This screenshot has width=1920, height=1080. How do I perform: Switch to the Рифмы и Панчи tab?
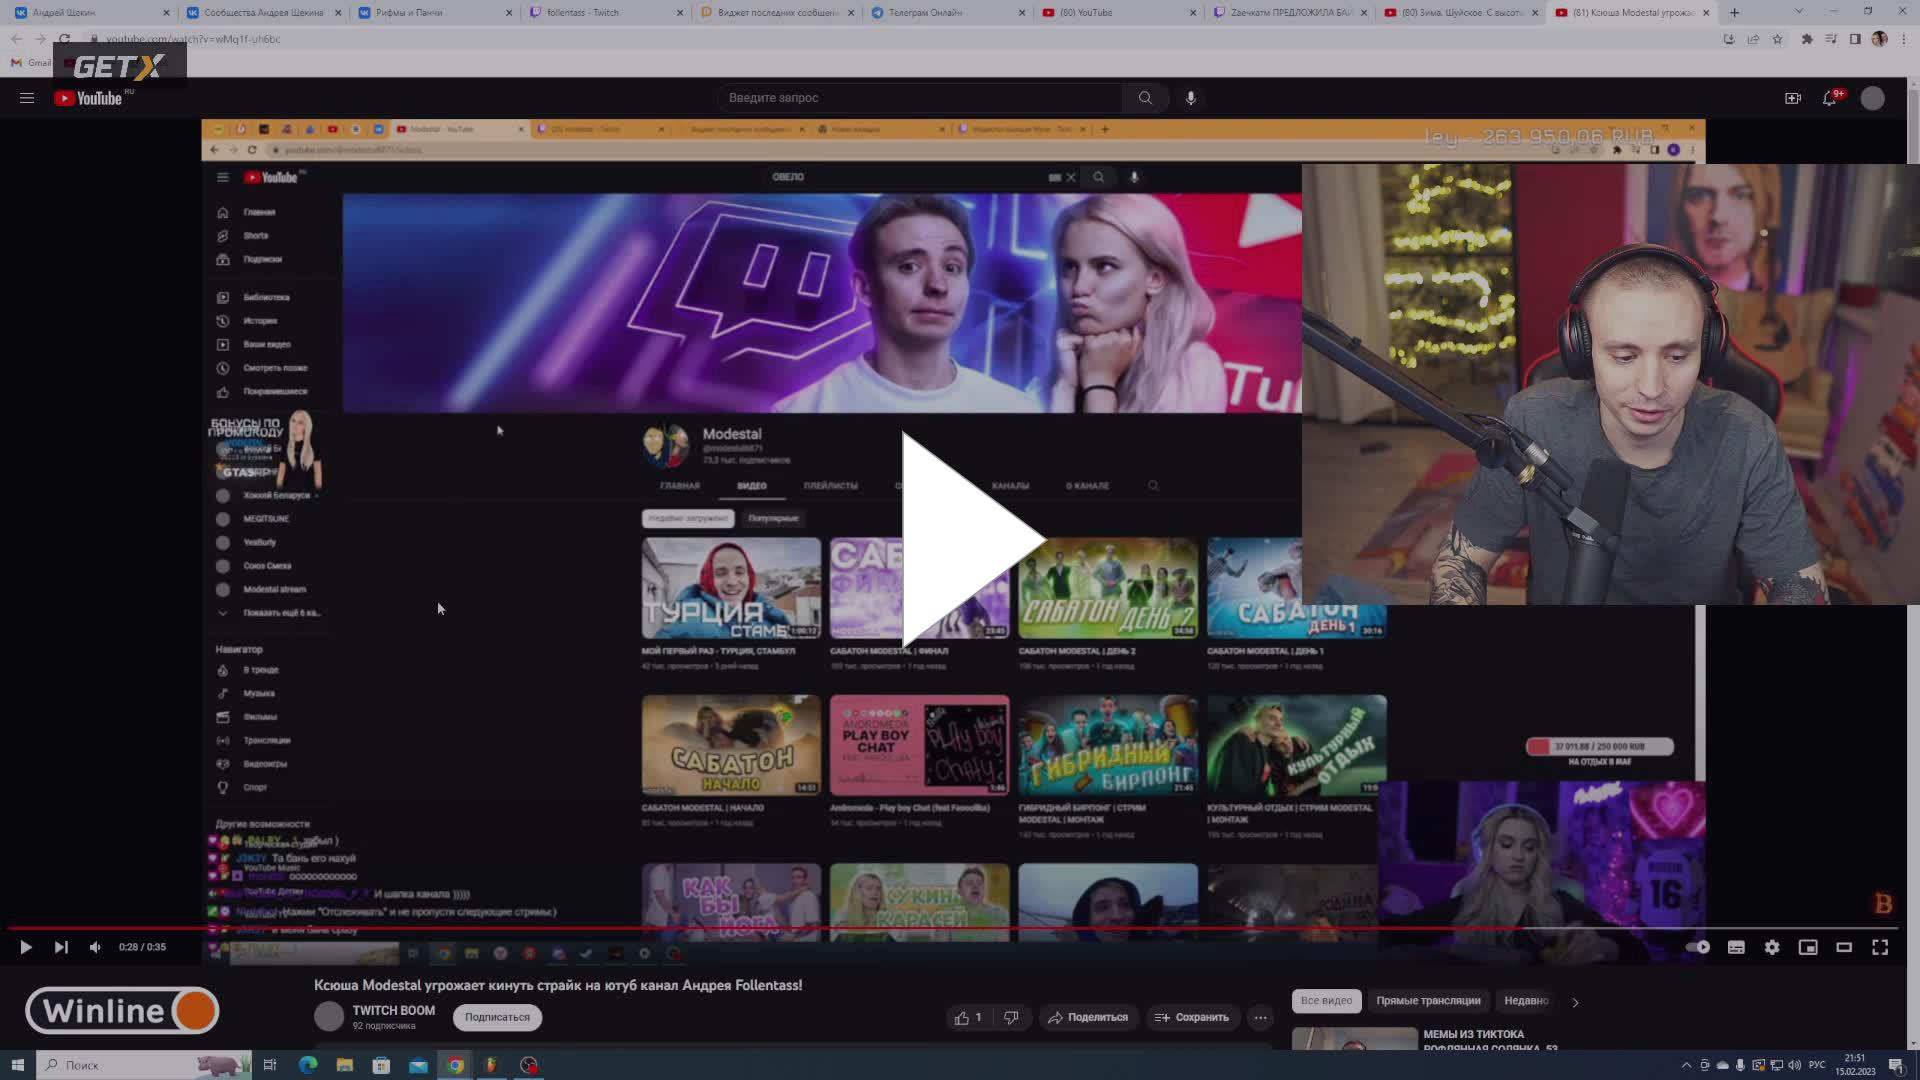coord(433,13)
